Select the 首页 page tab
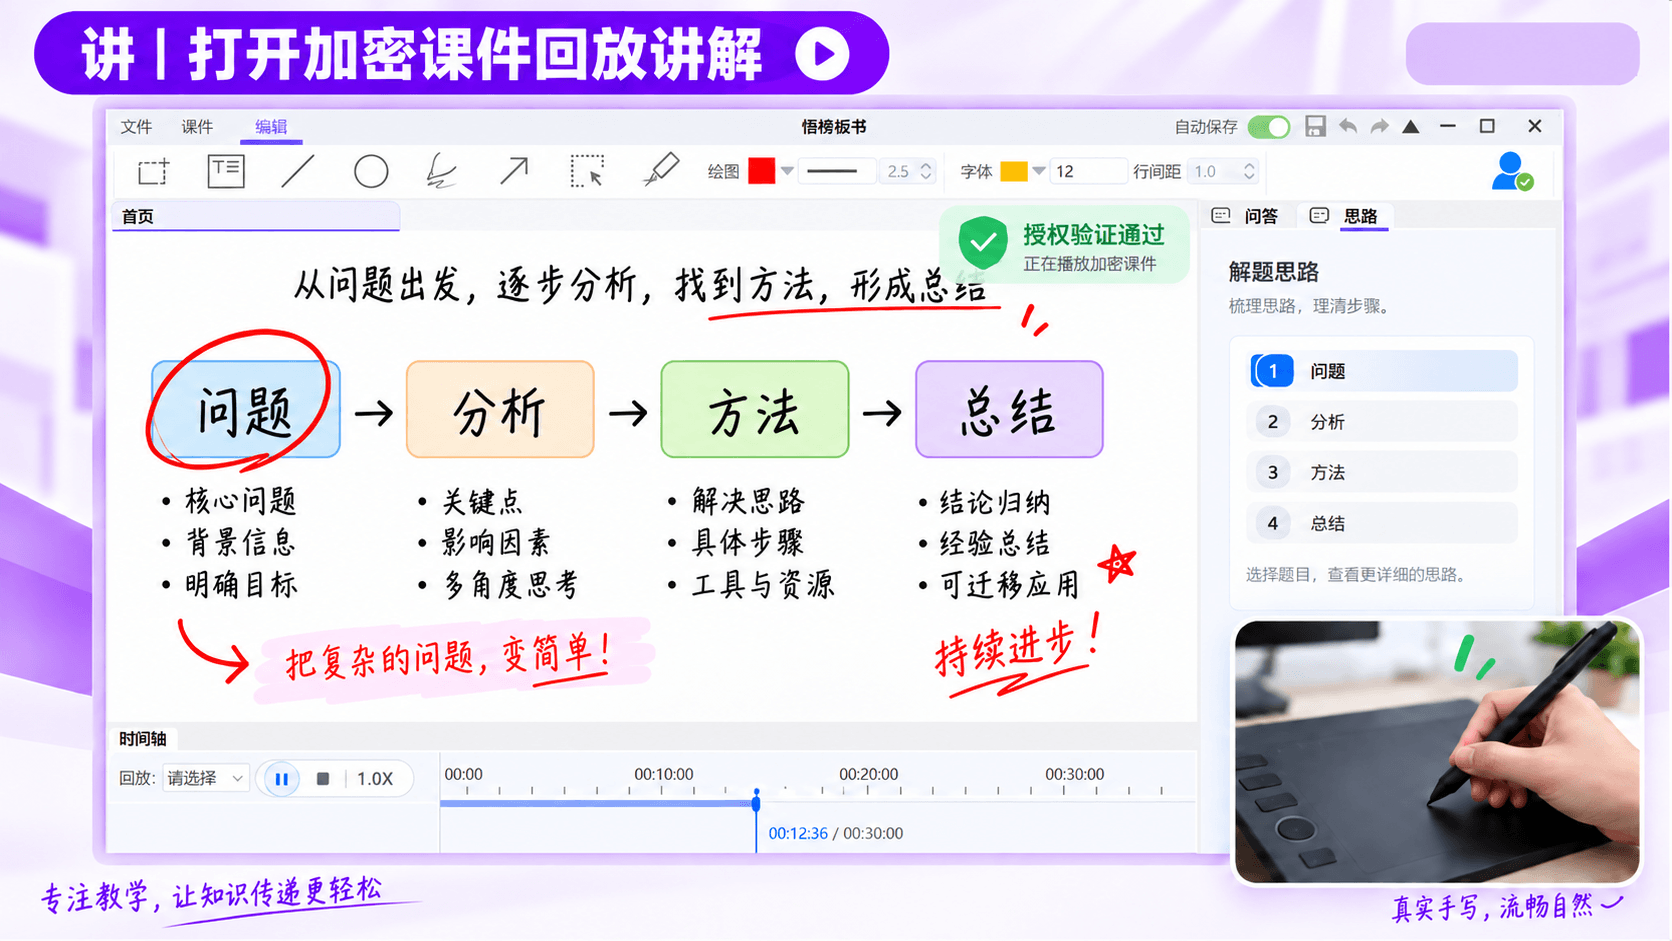Image resolution: width=1672 pixels, height=941 pixels. coord(256,217)
